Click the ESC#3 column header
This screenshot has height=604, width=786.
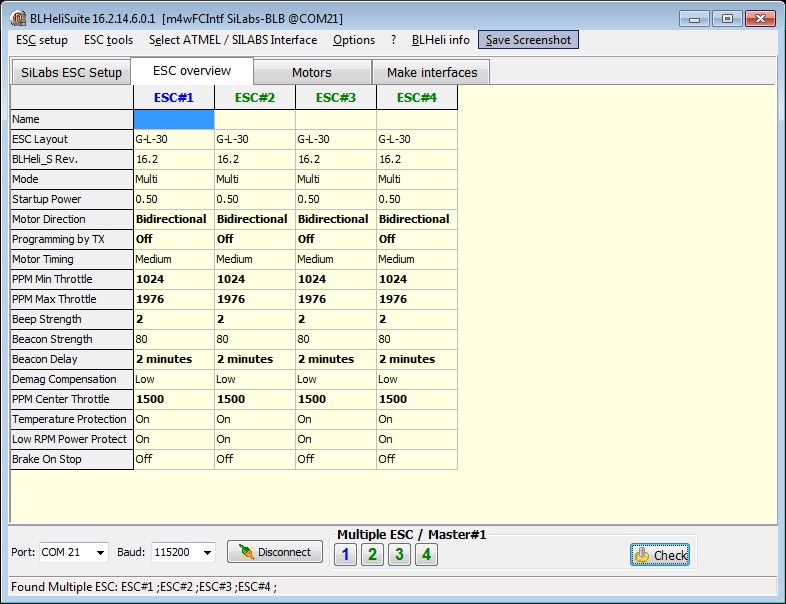tap(336, 97)
